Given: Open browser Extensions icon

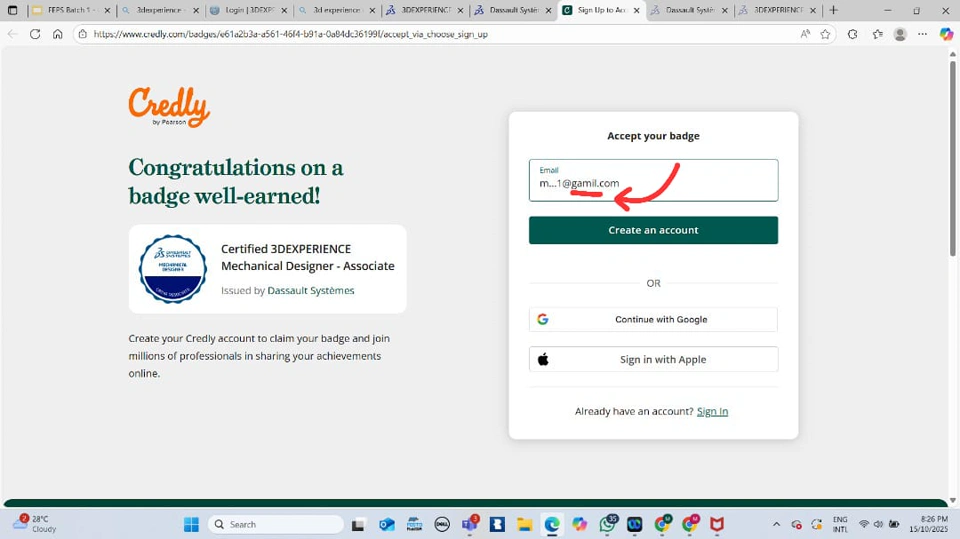Looking at the screenshot, I should [852, 34].
